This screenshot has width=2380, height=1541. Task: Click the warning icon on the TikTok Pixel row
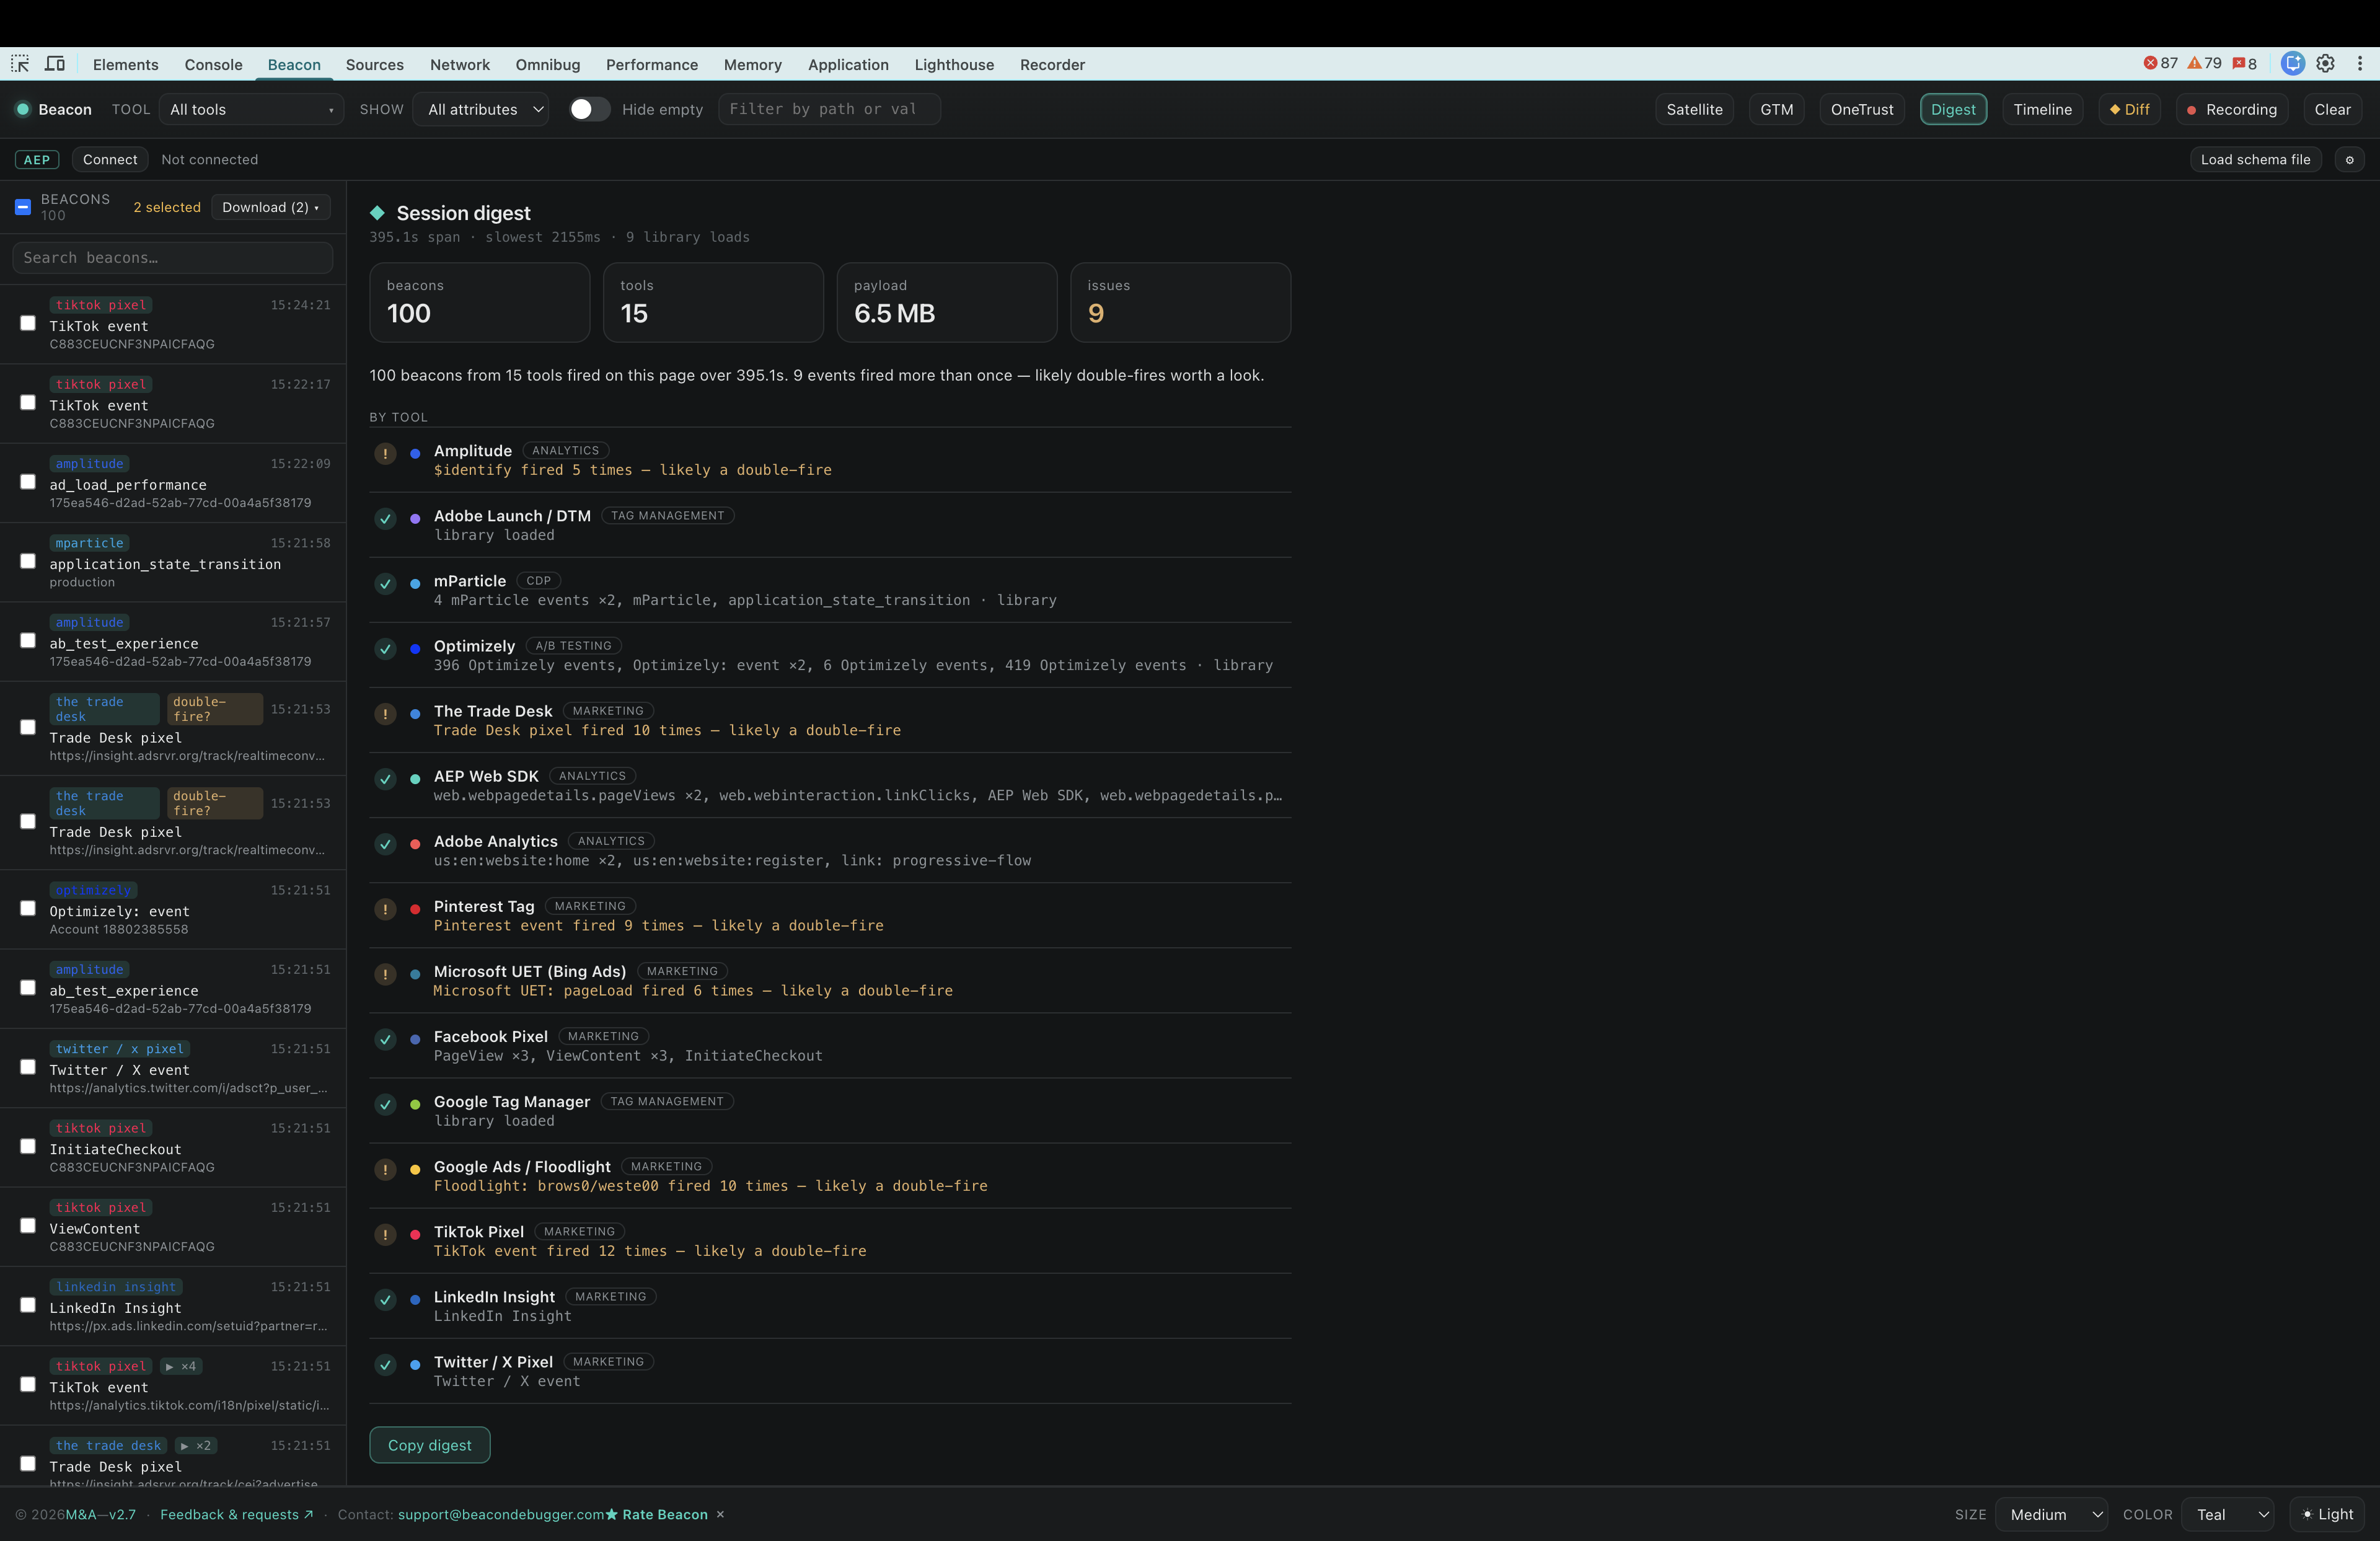click(385, 1235)
